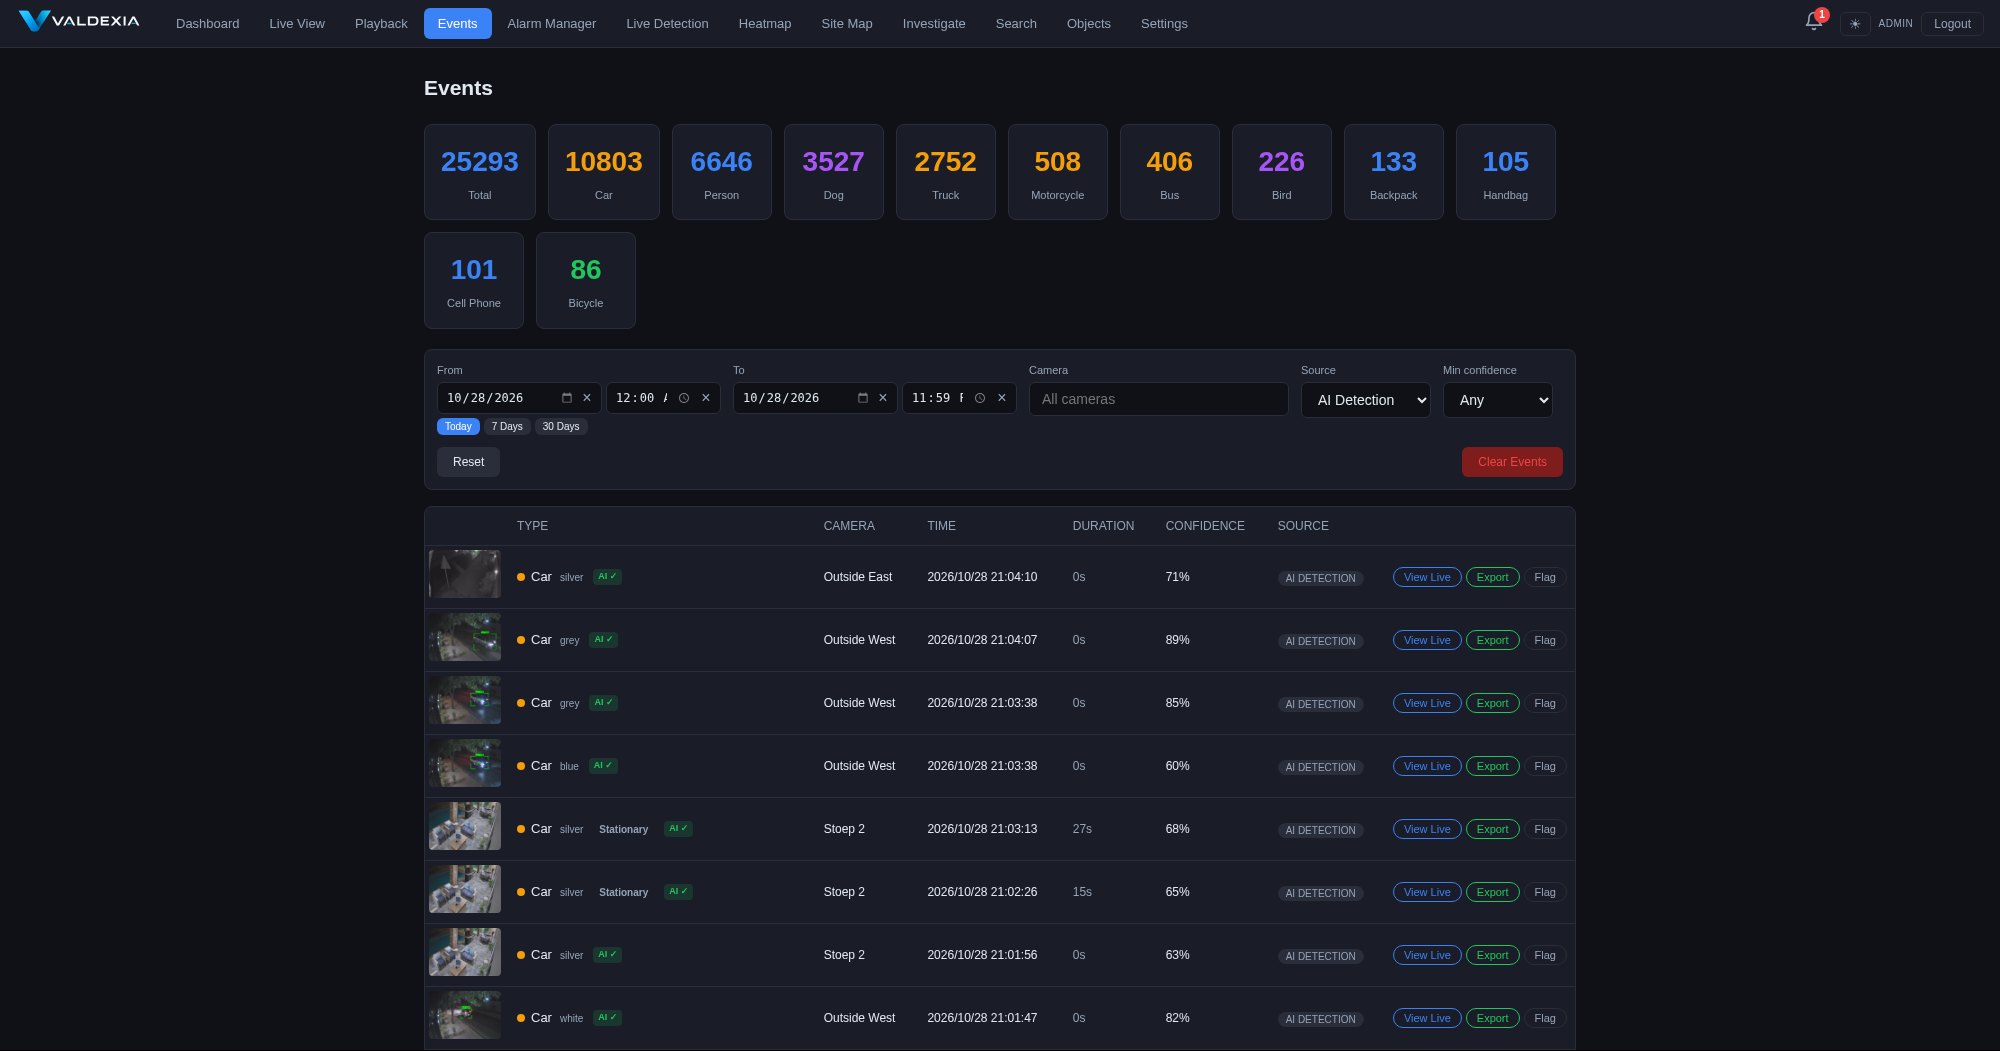Screen dimensions: 2000x1051
Task: Flag the 21:03:13 stationary car event
Action: pos(1545,829)
